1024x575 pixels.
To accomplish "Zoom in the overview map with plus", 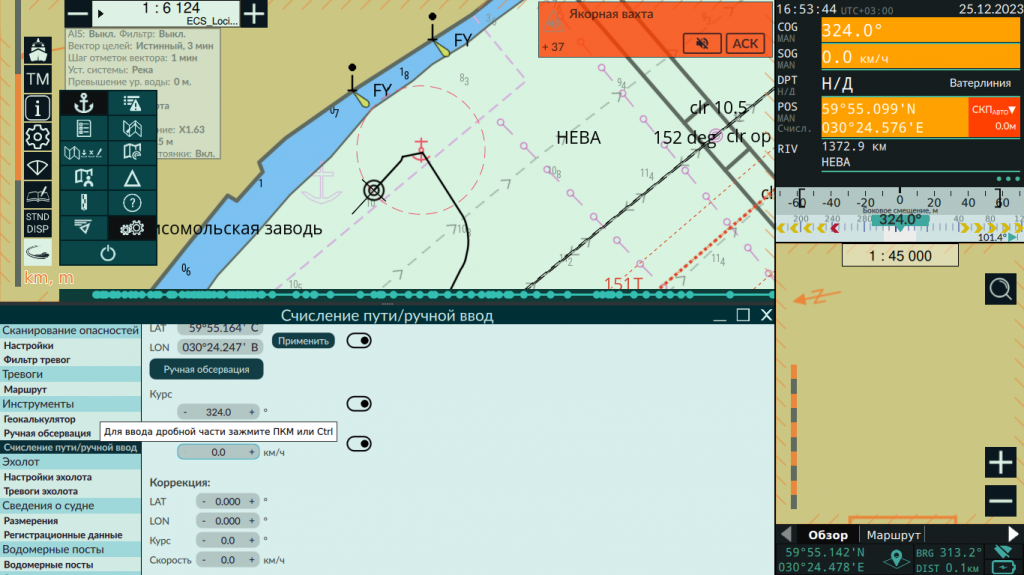I will pyautogui.click(x=1000, y=463).
